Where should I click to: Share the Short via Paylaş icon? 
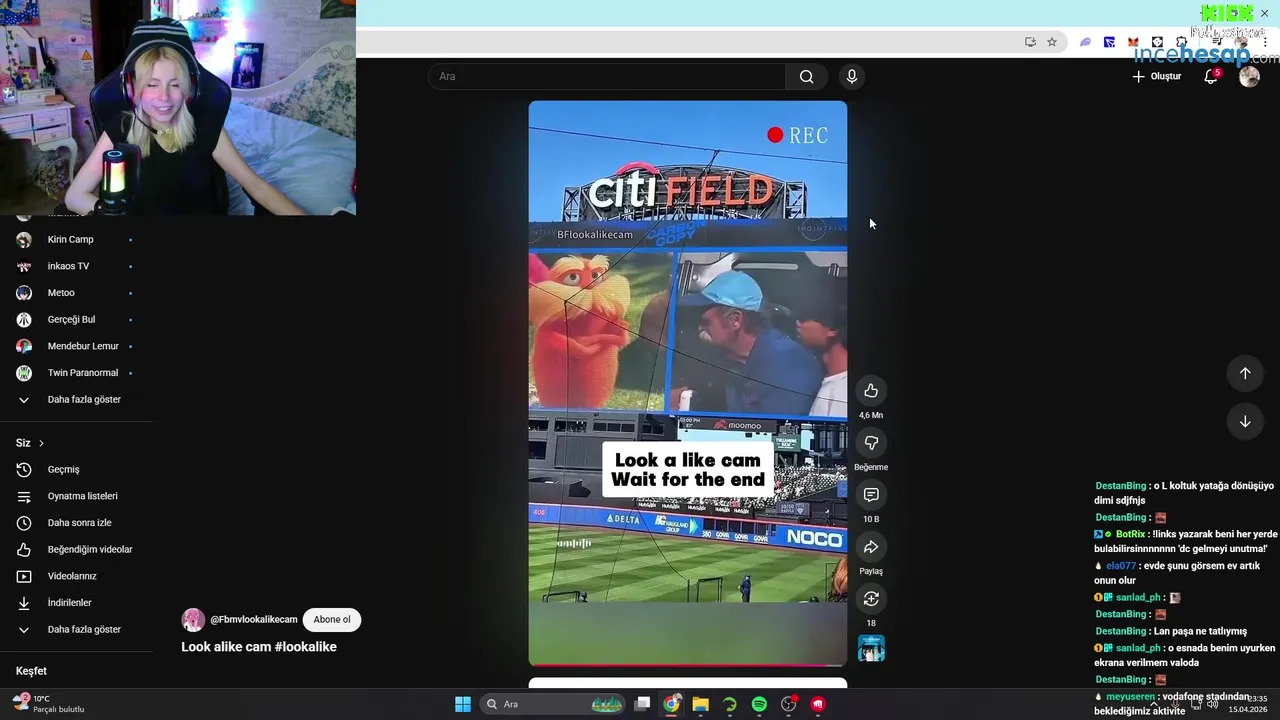871,547
